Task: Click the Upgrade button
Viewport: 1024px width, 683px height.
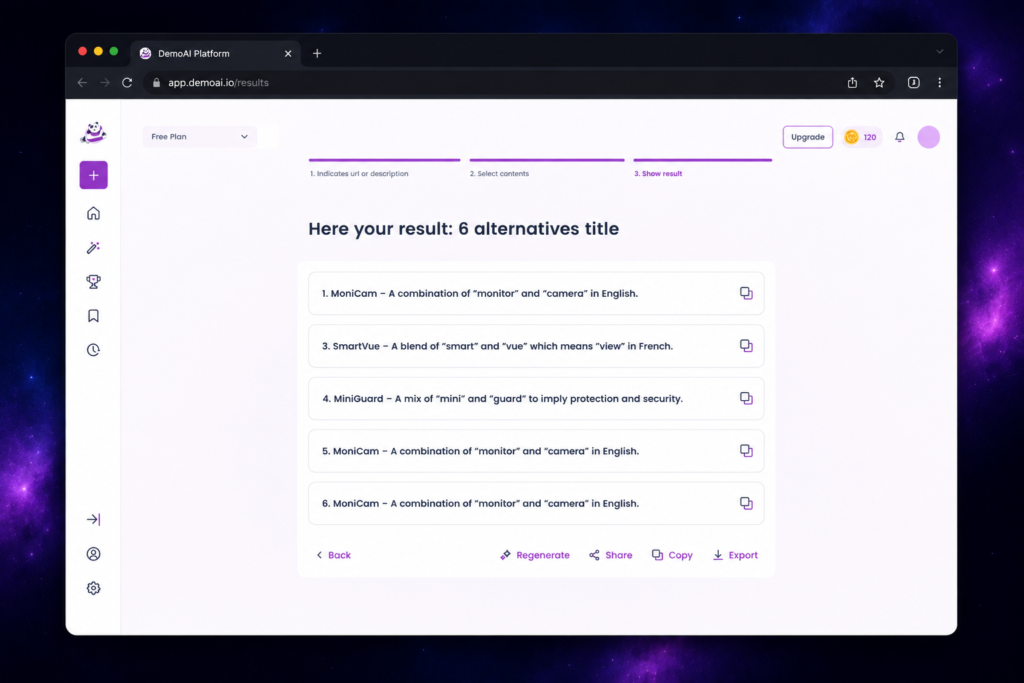Action: [x=808, y=137]
